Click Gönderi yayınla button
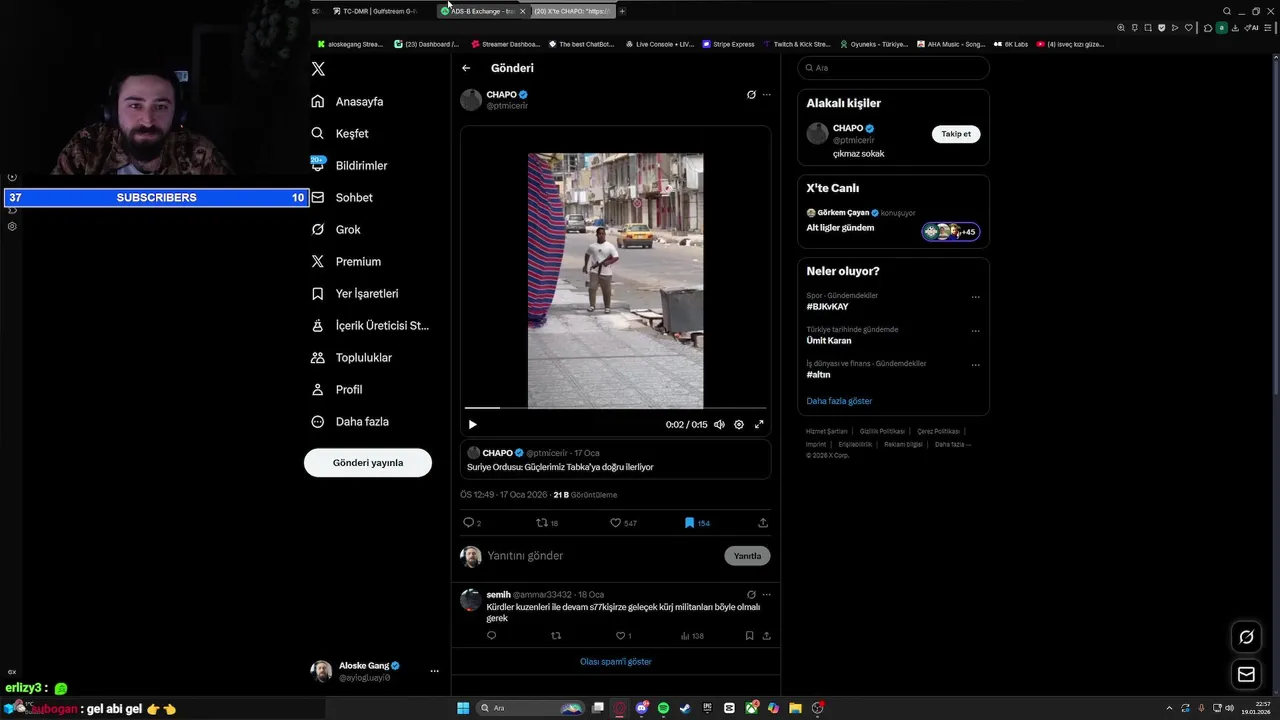 click(368, 463)
